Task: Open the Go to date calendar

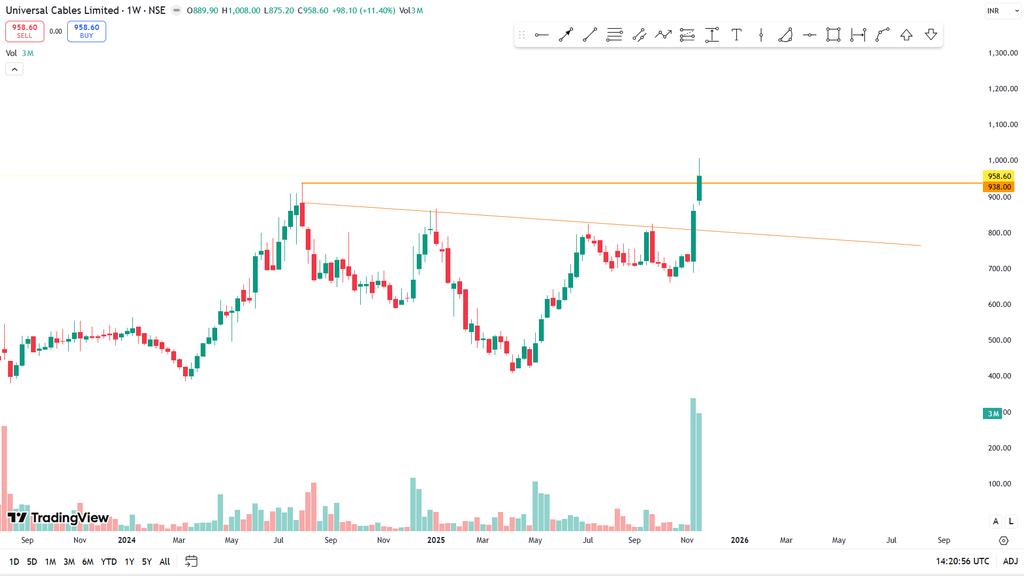Action: 191,561
